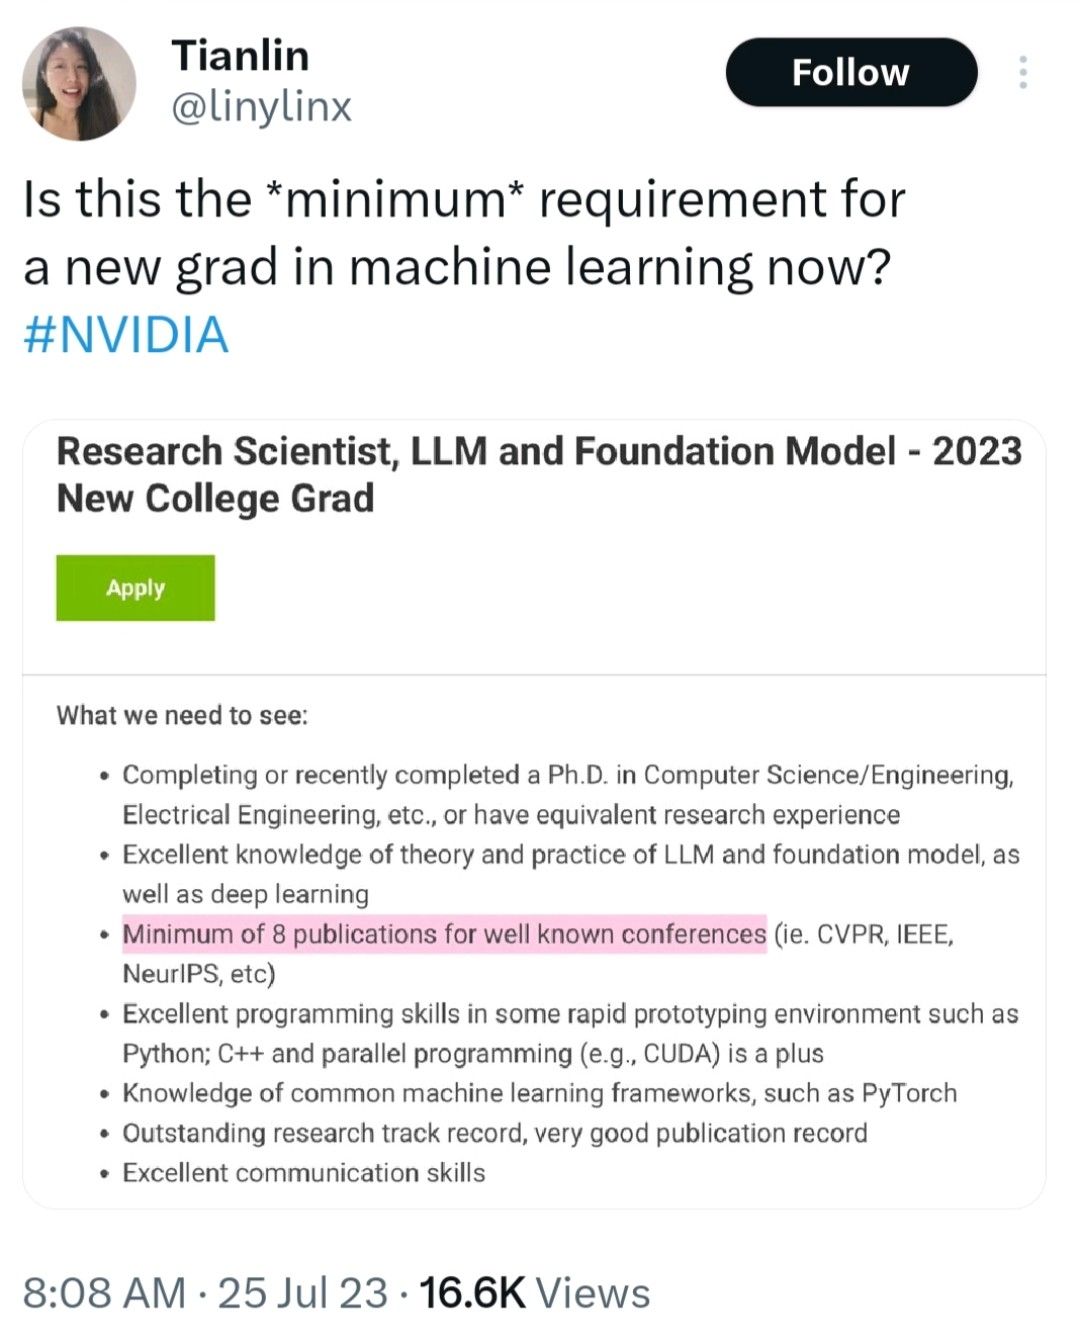
Task: Click the PyTorch frameworks bullet line
Action: [540, 1093]
